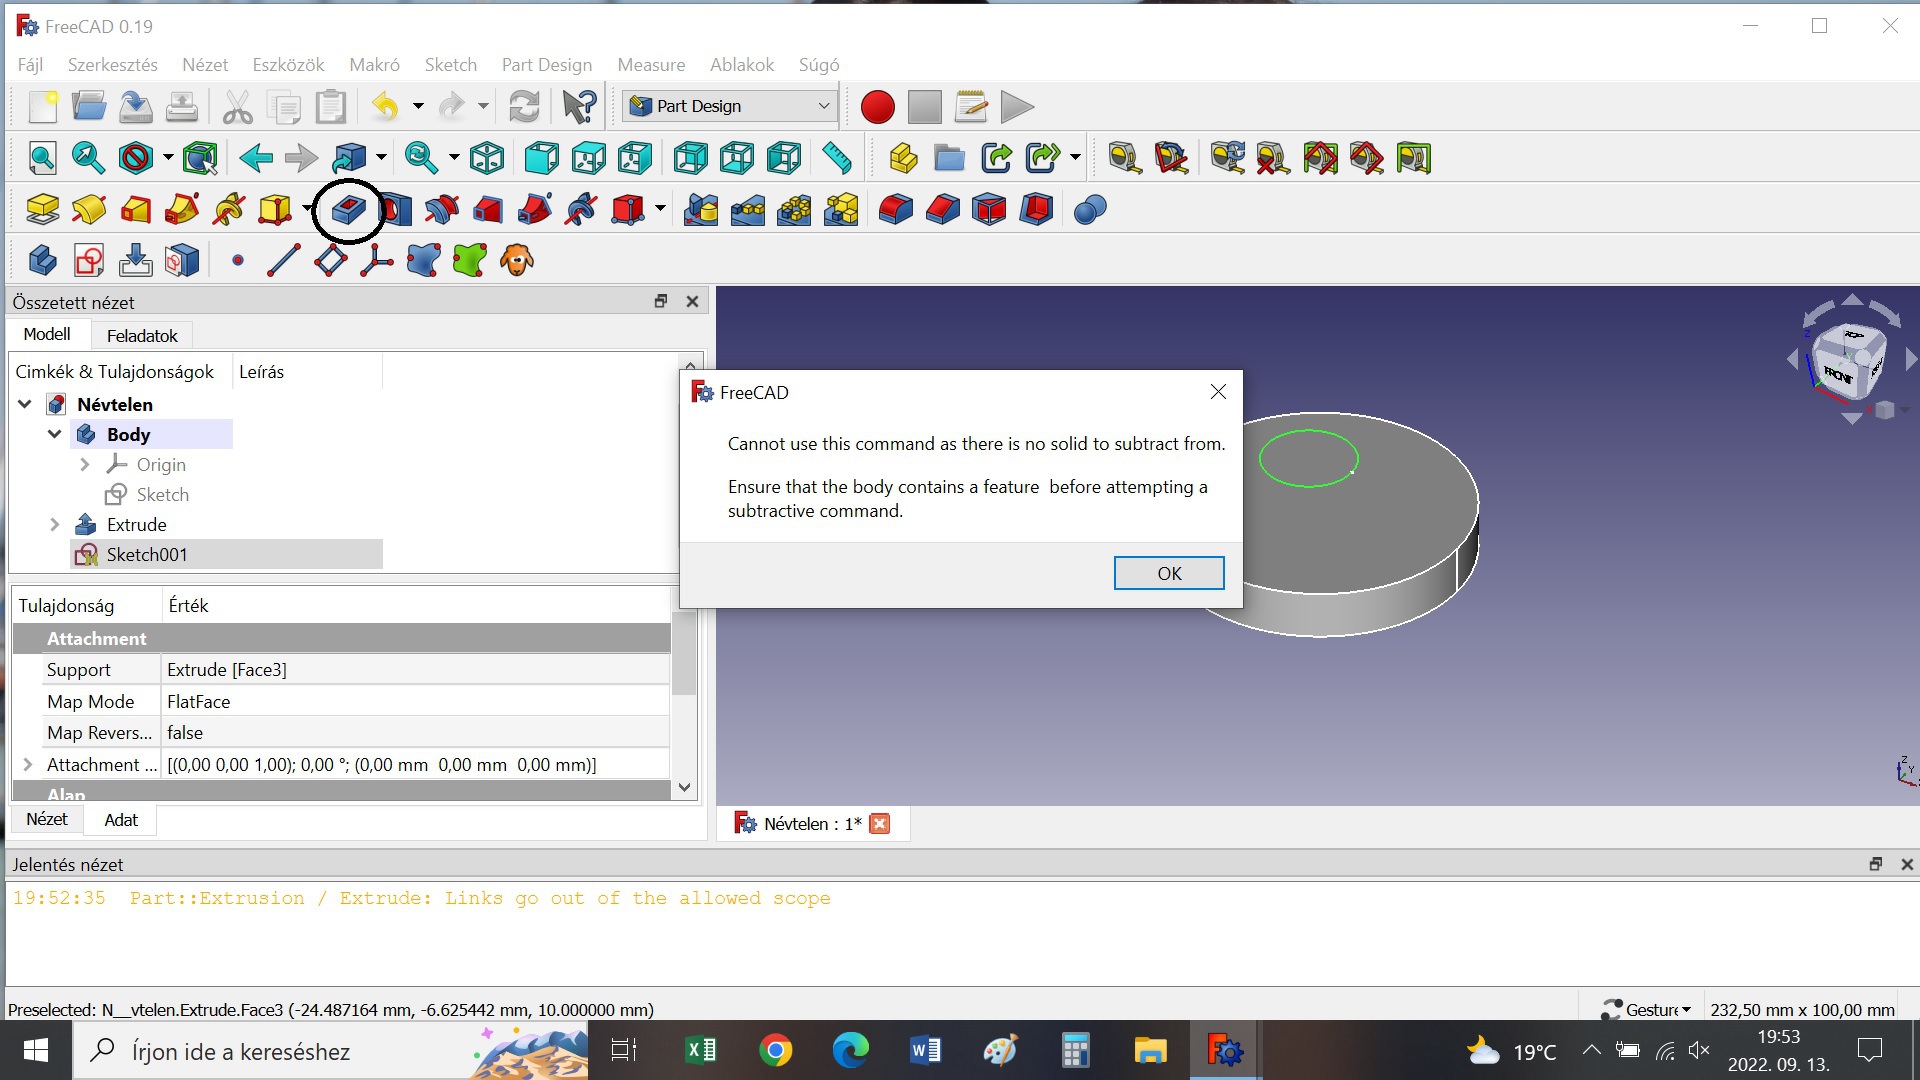Viewport: 1920px width, 1080px height.
Task: Close the FreeCAD error dialog
Action: pyautogui.click(x=1218, y=392)
